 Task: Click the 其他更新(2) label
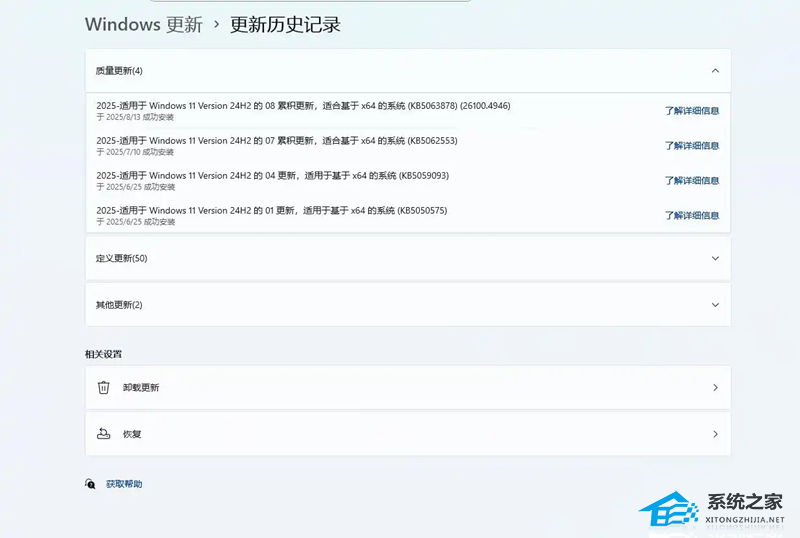tap(119, 305)
